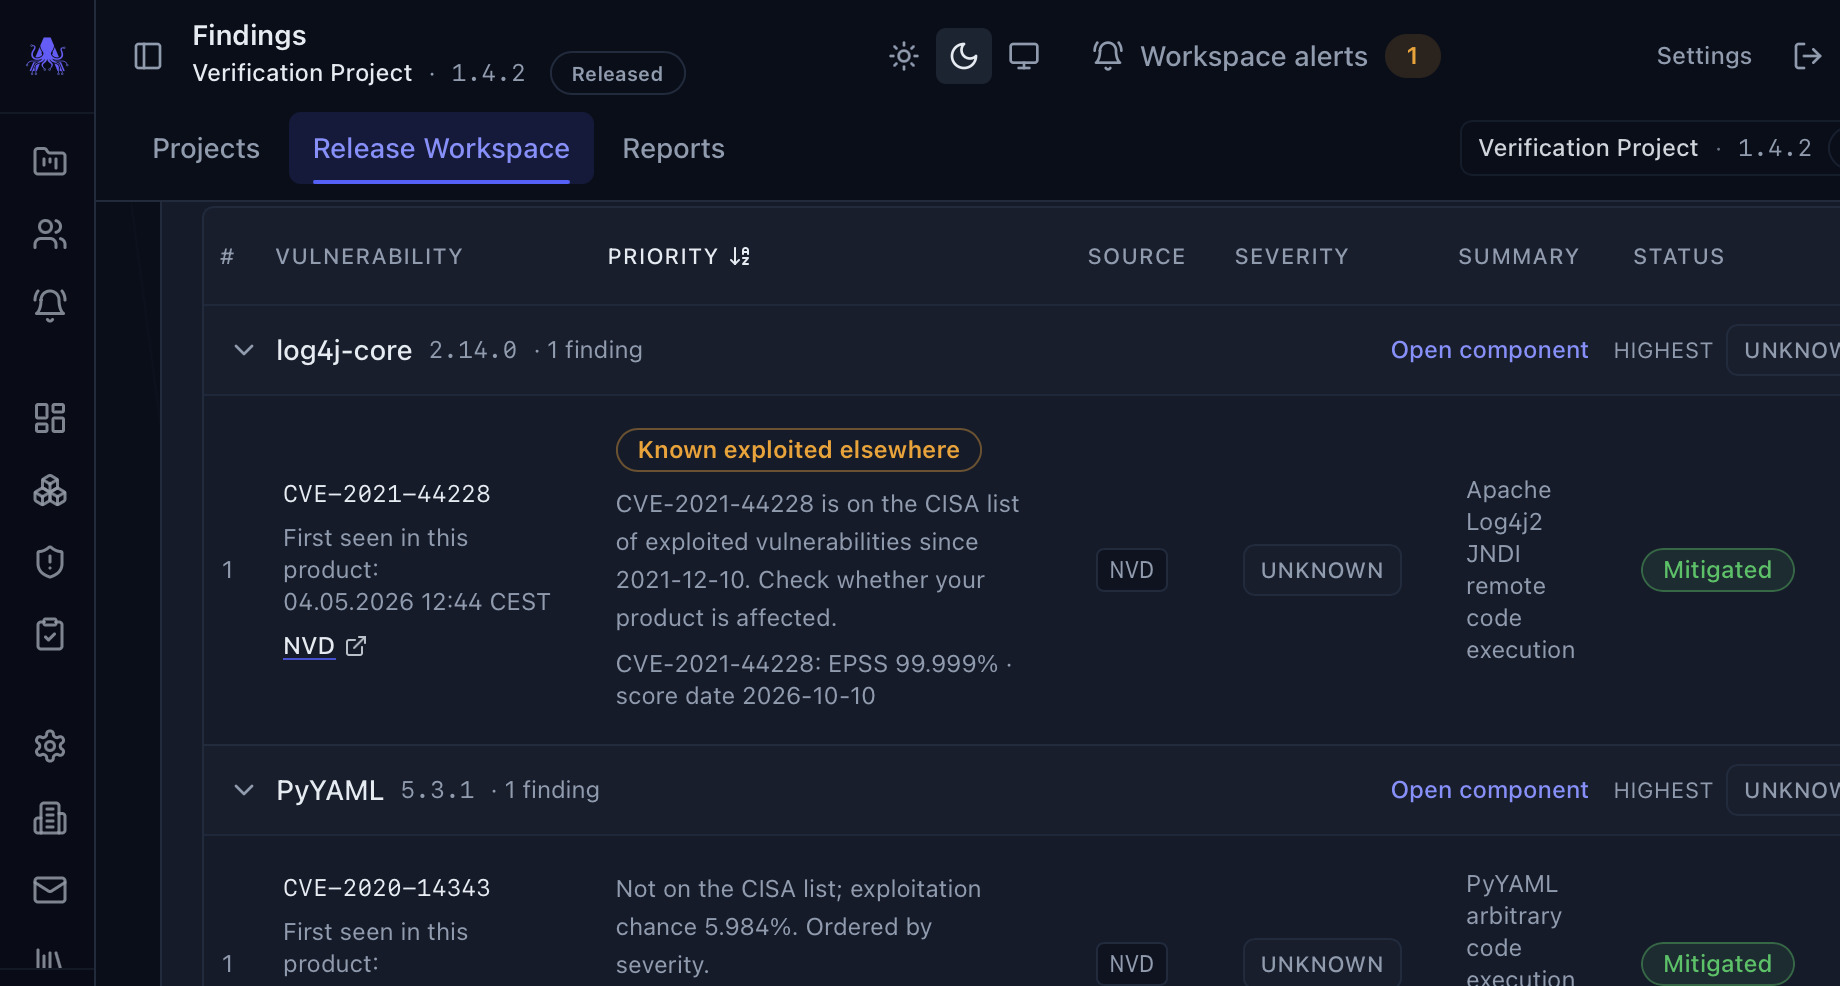Open component link for log4j-core
This screenshot has width=1840, height=986.
point(1489,350)
